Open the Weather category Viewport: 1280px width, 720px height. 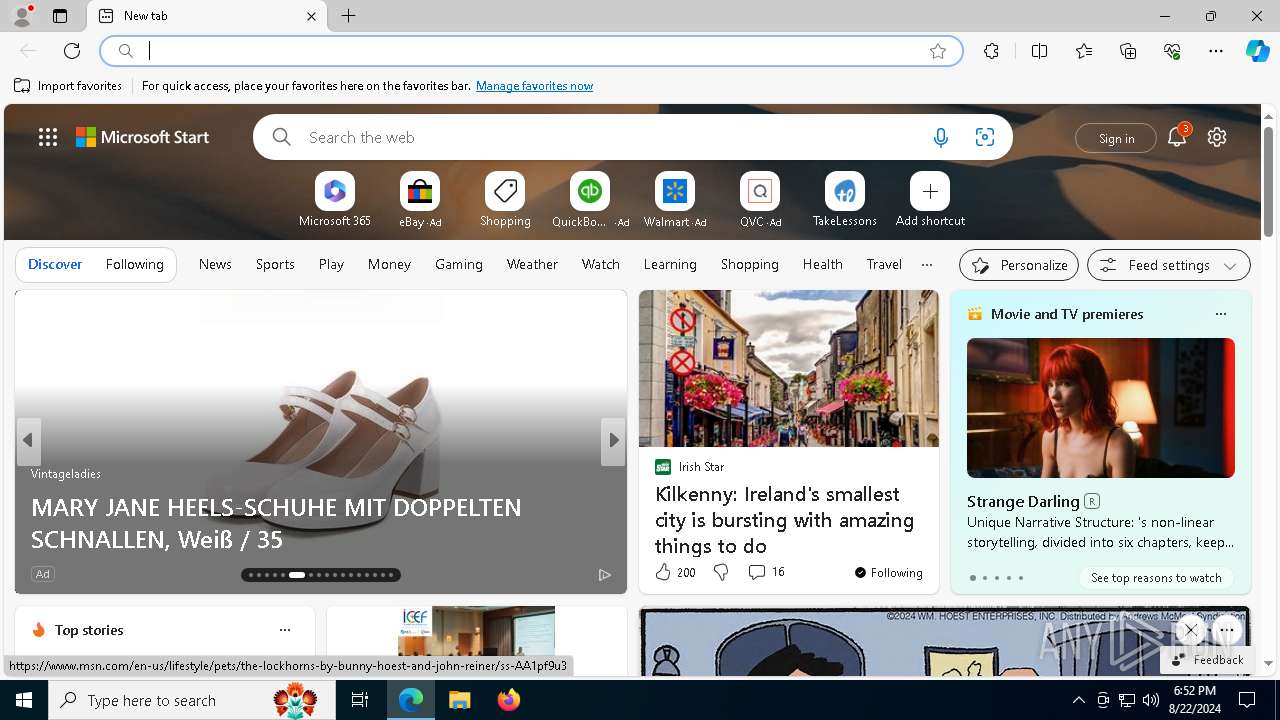tap(532, 264)
